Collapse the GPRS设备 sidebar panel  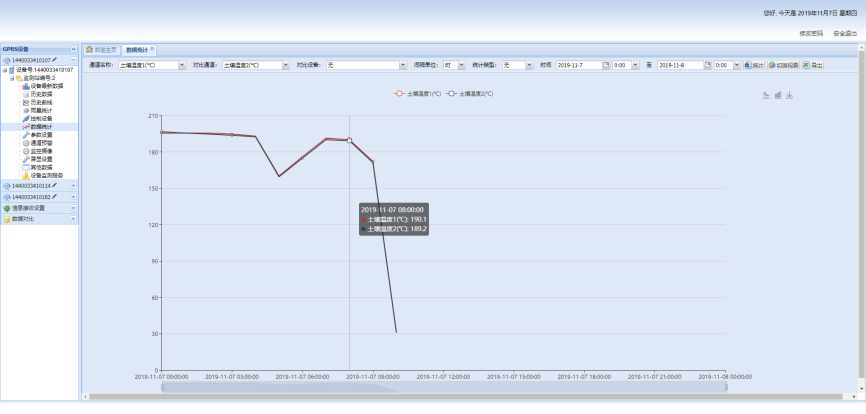73,49
